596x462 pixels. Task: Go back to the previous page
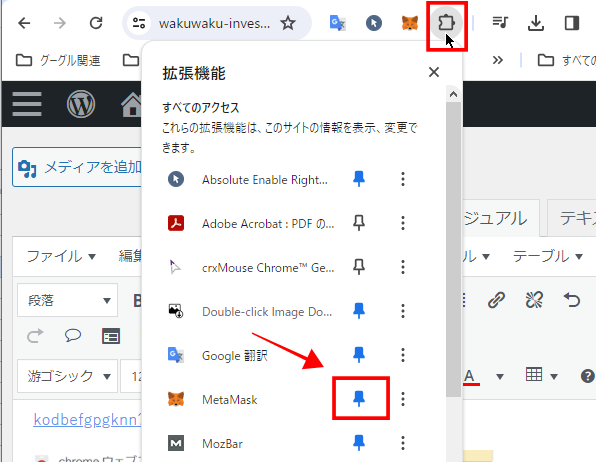coord(24,23)
